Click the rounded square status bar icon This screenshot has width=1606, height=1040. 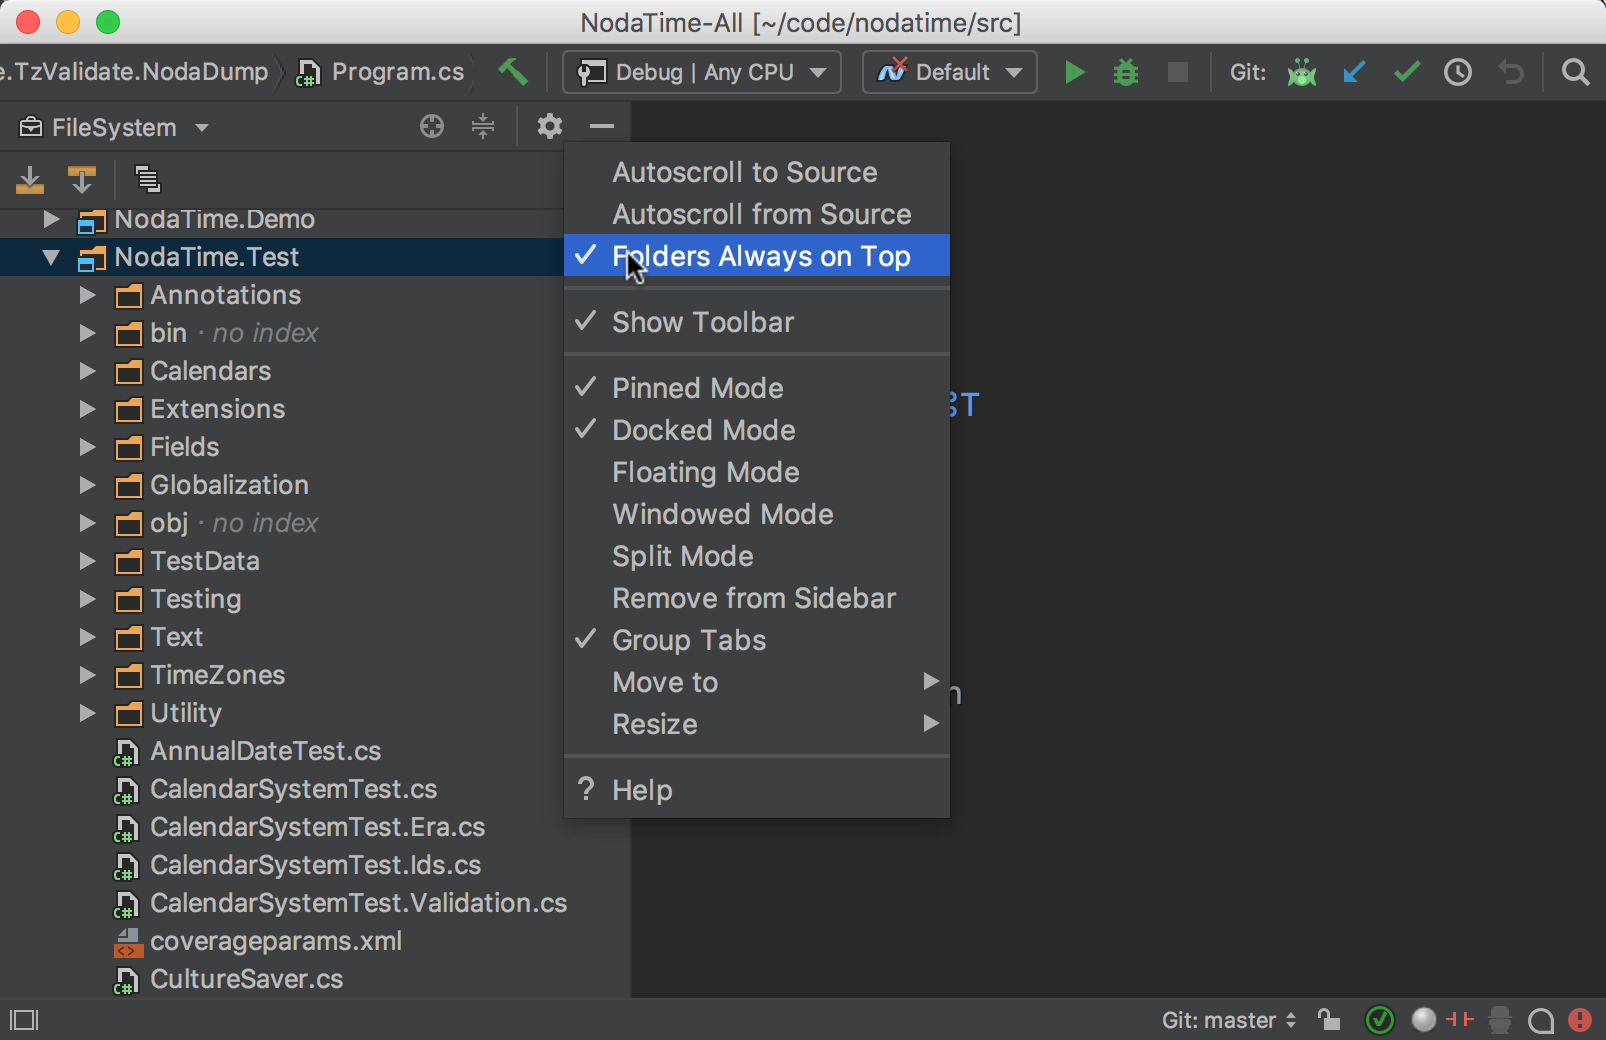tap(1541, 1020)
